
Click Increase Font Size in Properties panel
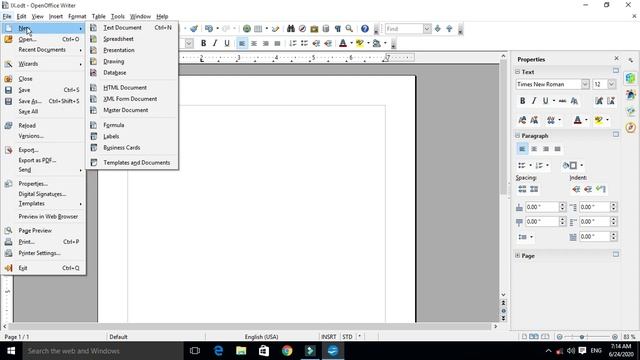click(x=599, y=101)
